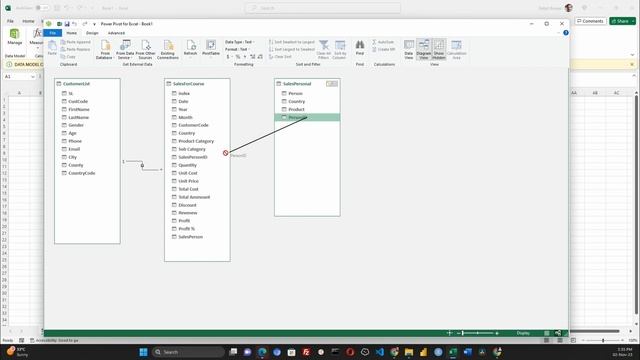
Task: Open the Existing Connections dialog
Action: coord(168,49)
